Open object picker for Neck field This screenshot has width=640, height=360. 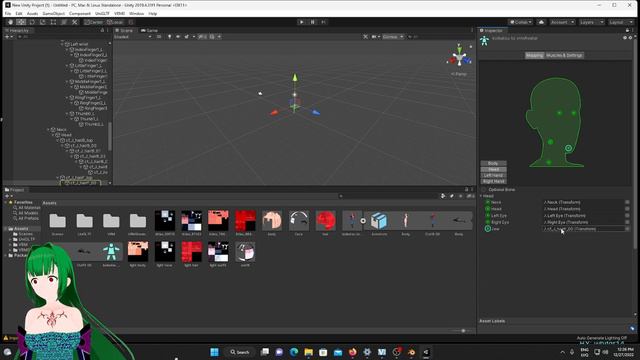click(x=627, y=202)
